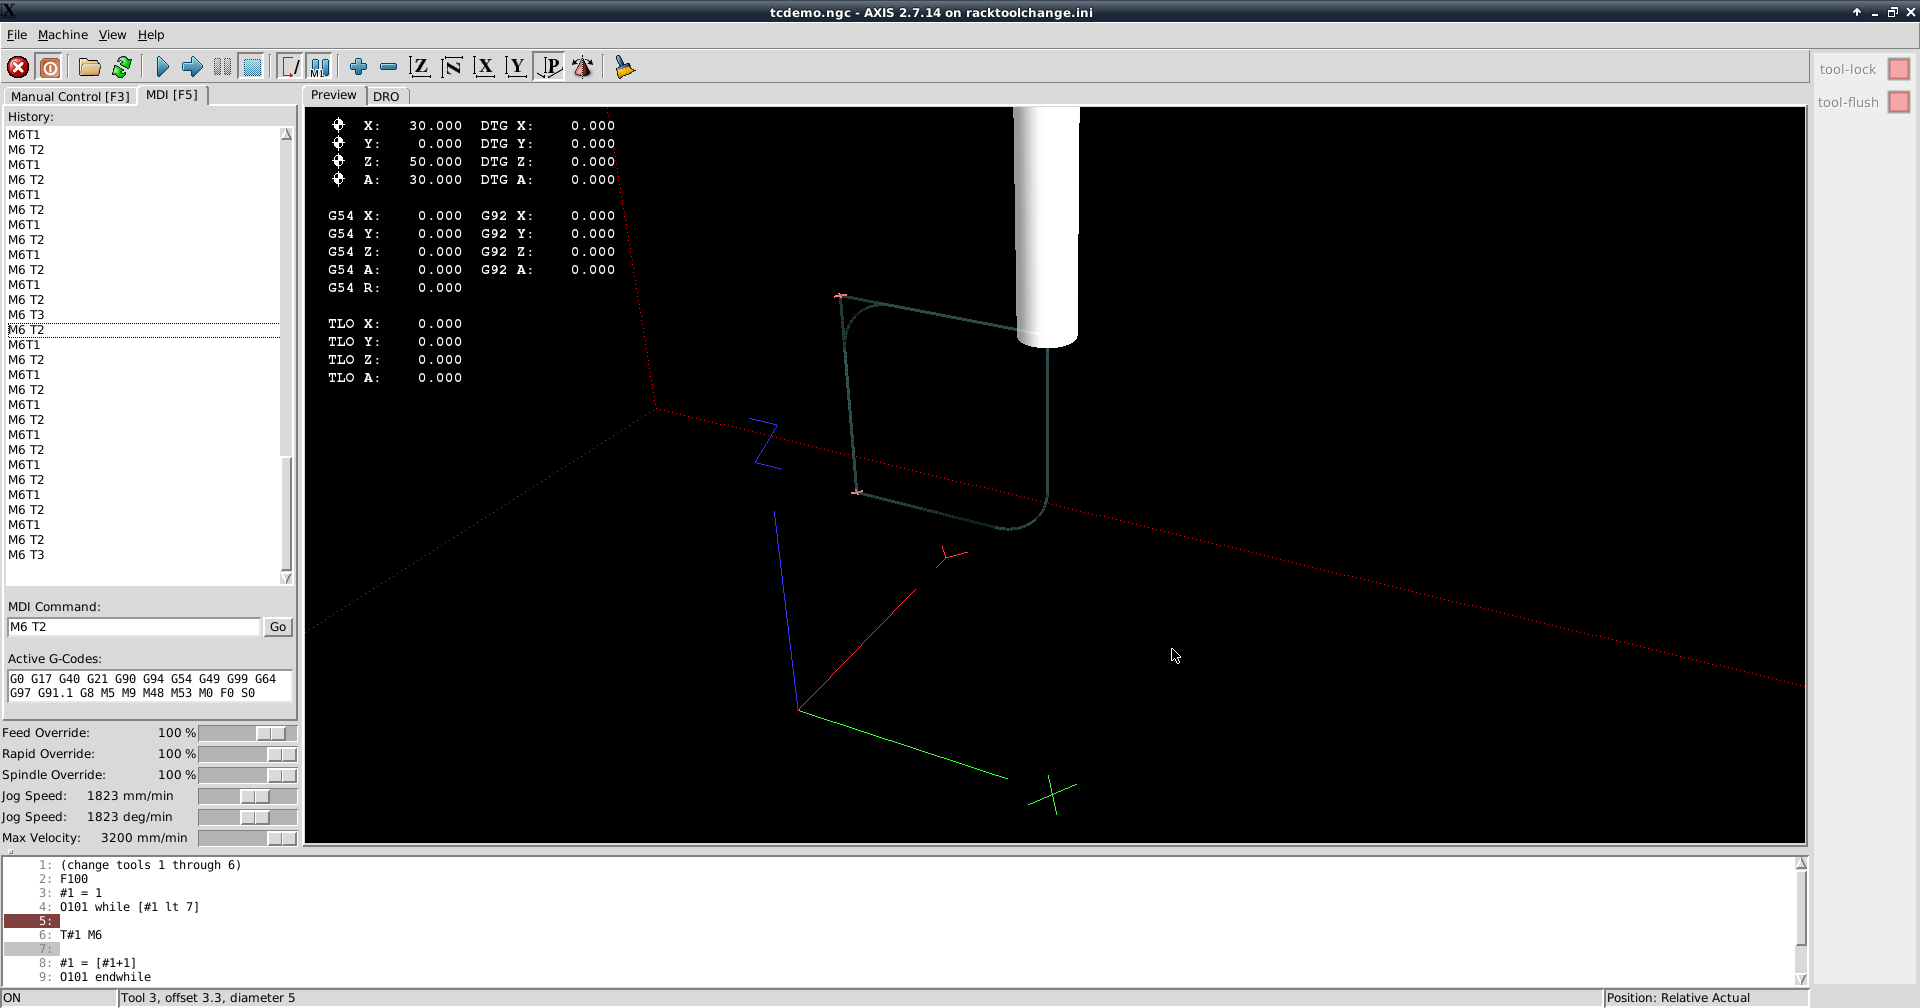The image size is (1920, 1008).
Task: Select highlighted 'M6 T2' history entry
Action: click(143, 330)
